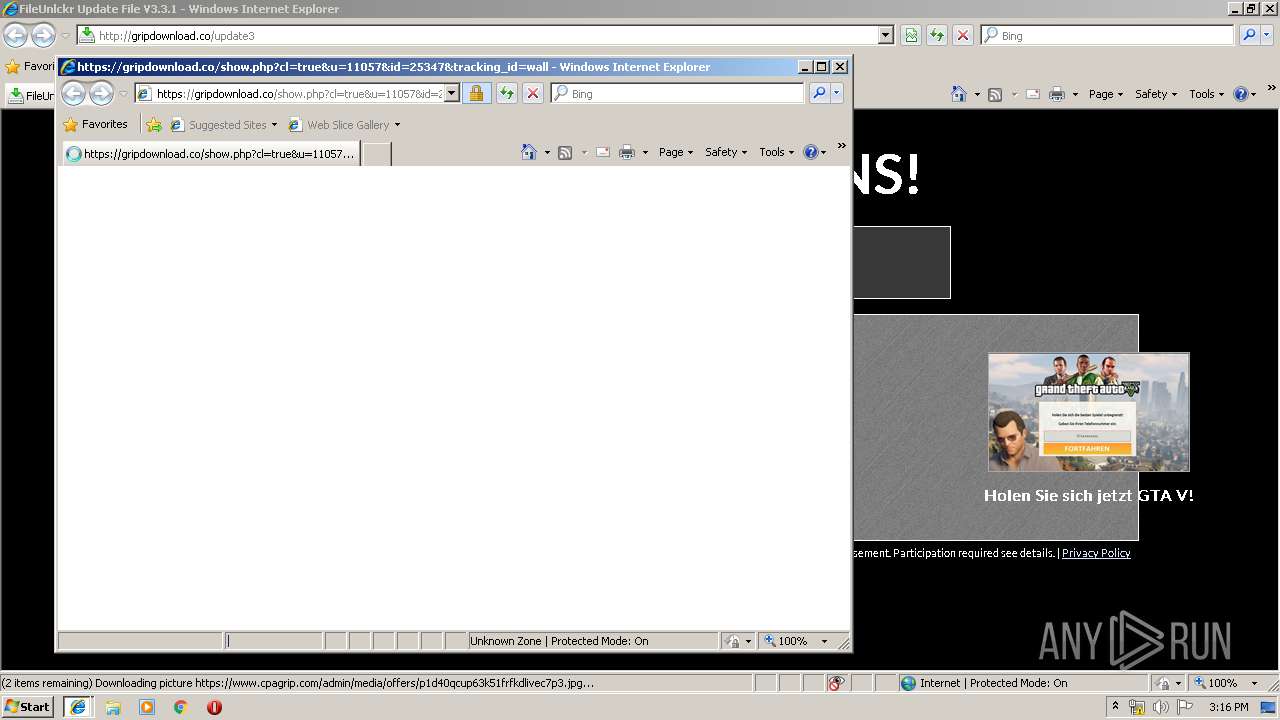This screenshot has height=720, width=1280.
Task: Click Bing search box in popup
Action: [677, 93]
